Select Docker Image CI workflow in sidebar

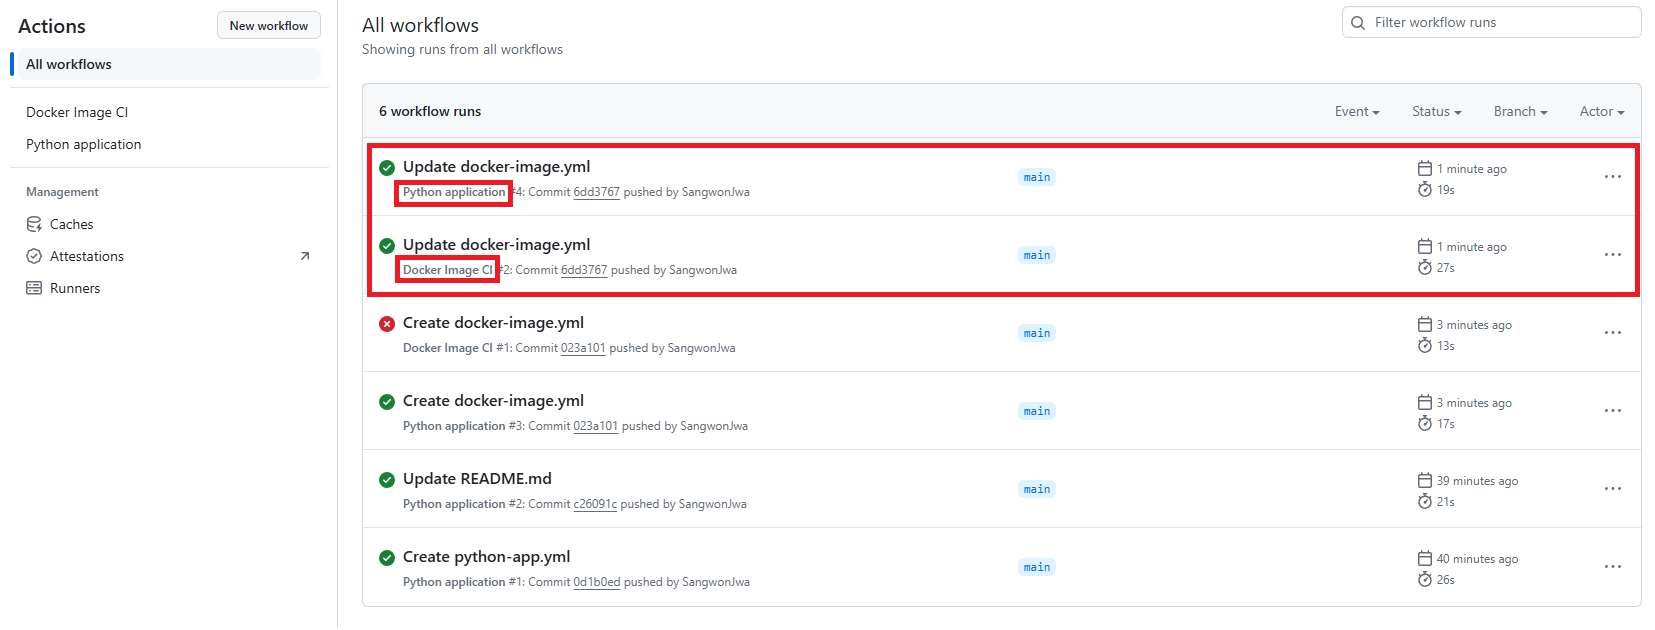pyautogui.click(x=77, y=112)
